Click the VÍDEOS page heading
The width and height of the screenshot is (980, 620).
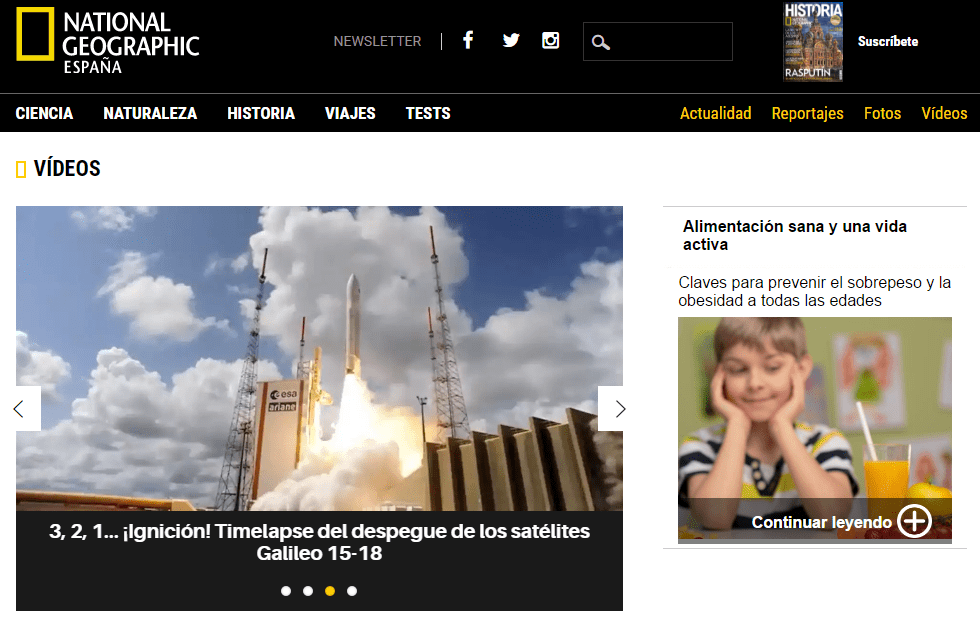click(67, 168)
